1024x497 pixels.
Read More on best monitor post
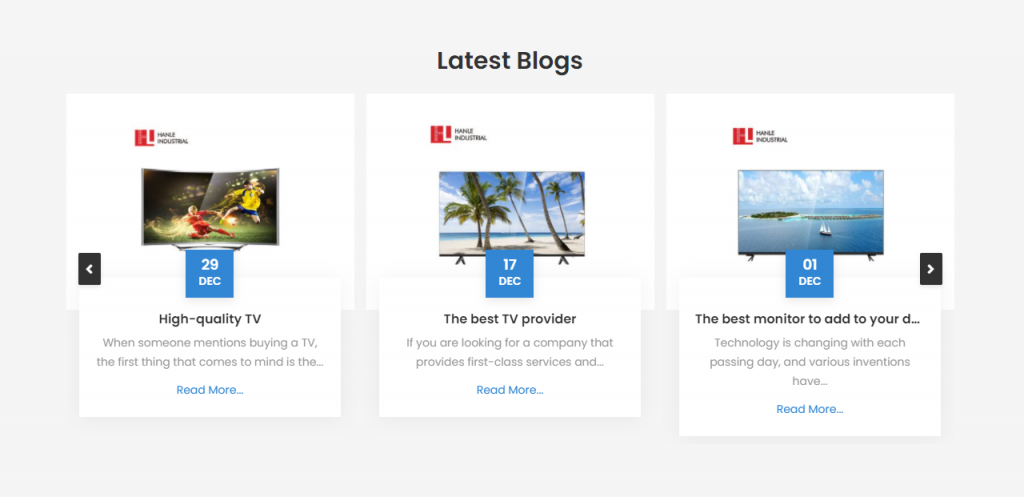point(809,409)
